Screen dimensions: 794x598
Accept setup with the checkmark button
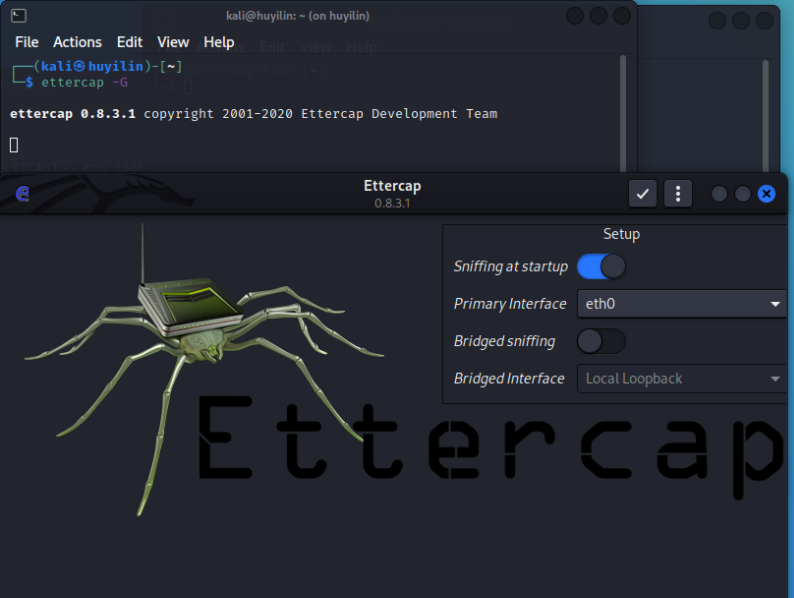643,193
